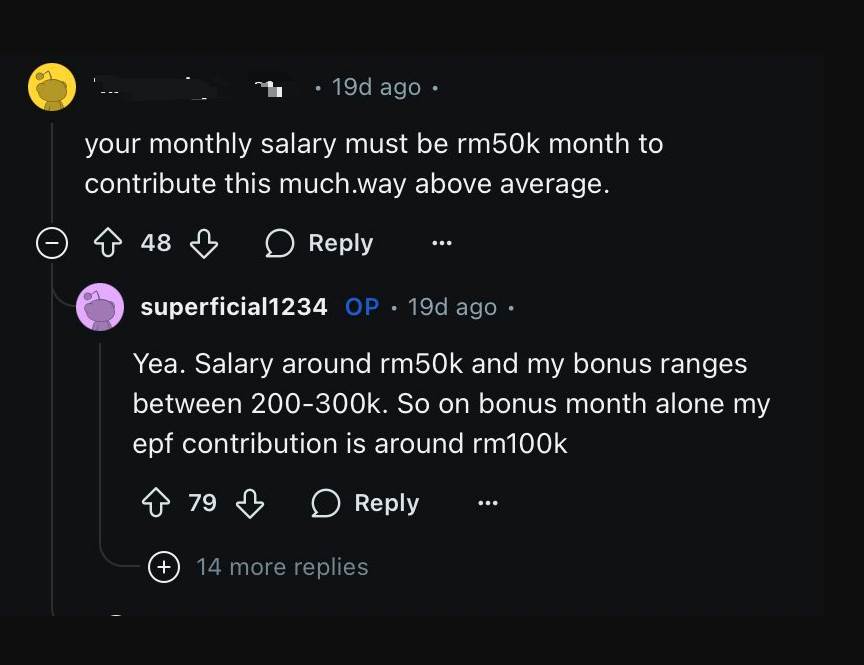The height and width of the screenshot is (665, 864).
Task: Click 19d ago timestamp on top comment
Action: click(x=376, y=88)
